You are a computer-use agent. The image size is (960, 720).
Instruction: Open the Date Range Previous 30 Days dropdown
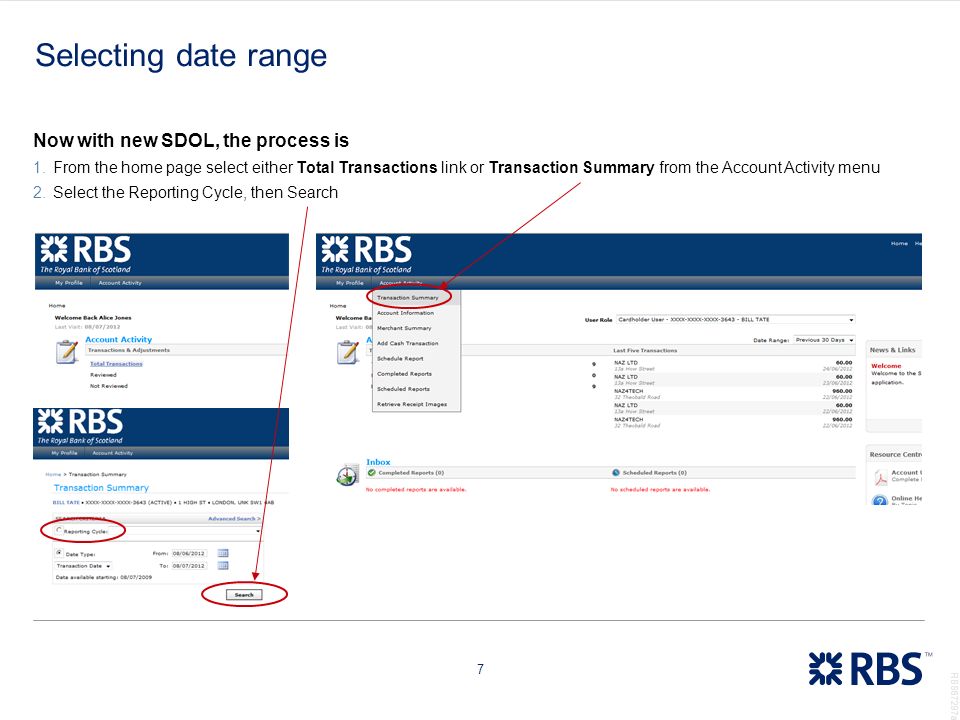pyautogui.click(x=825, y=340)
